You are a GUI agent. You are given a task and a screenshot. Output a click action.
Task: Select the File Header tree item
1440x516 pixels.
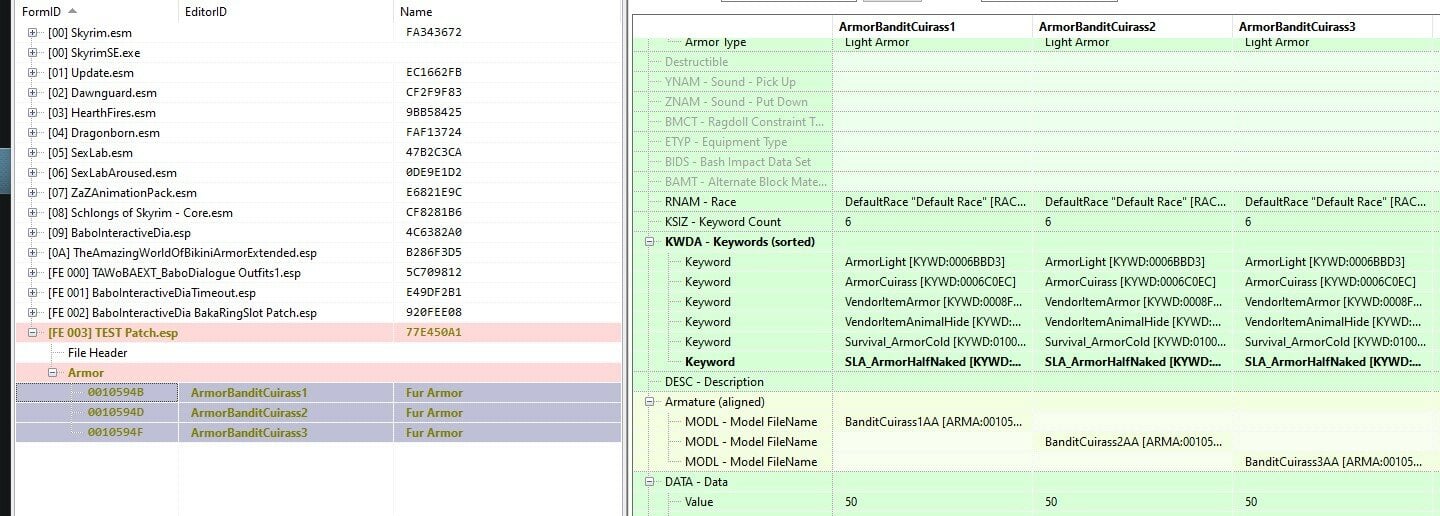coord(98,353)
